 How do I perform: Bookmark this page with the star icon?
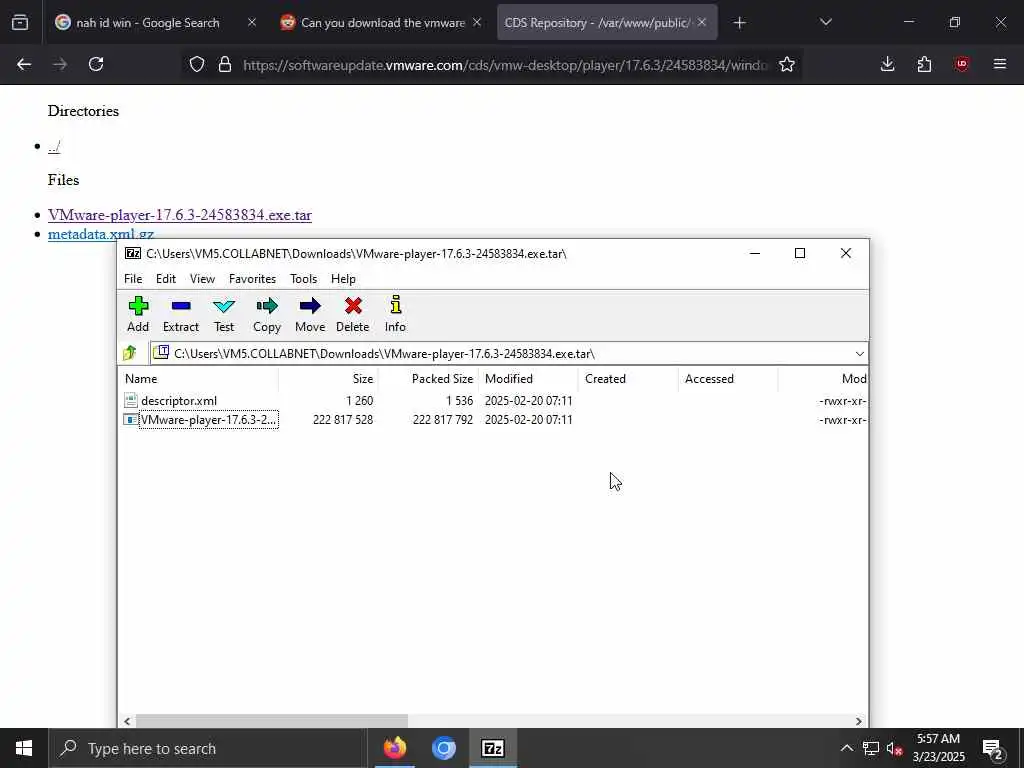[787, 64]
